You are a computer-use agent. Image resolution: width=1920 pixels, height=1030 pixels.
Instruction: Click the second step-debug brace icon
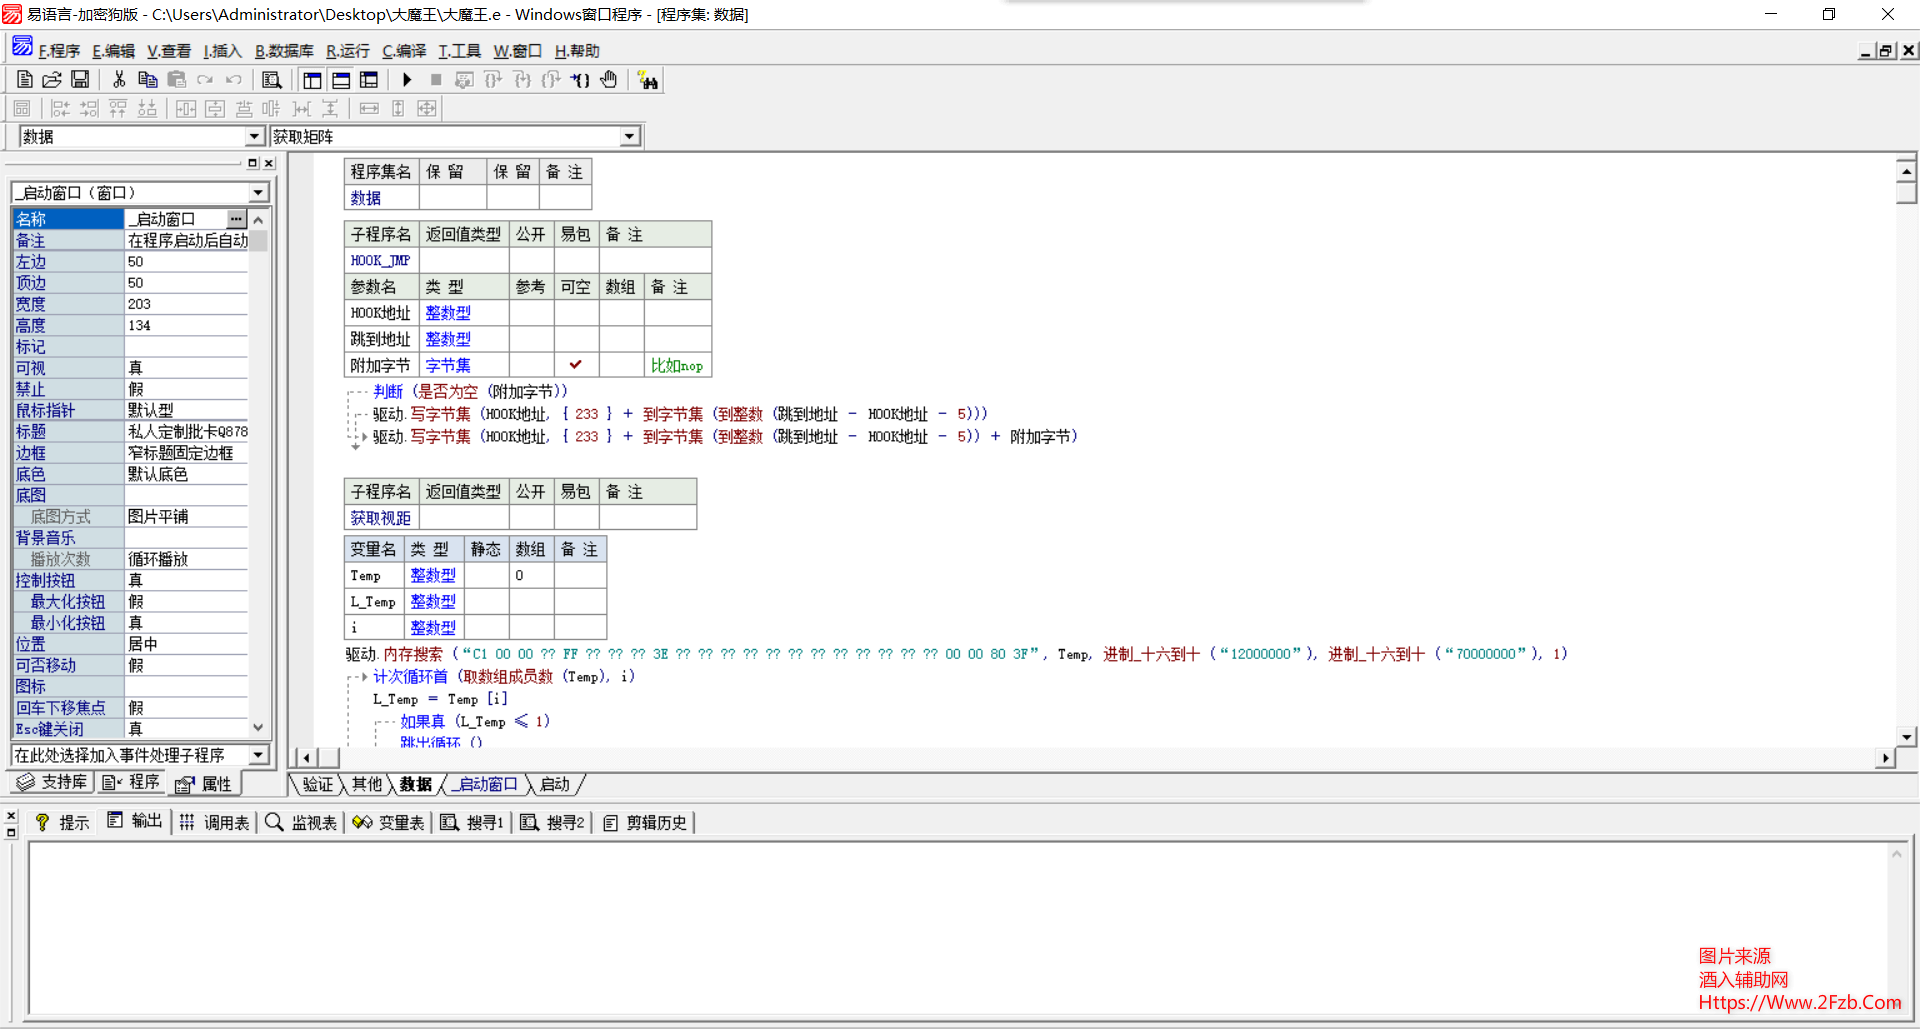pos(522,80)
